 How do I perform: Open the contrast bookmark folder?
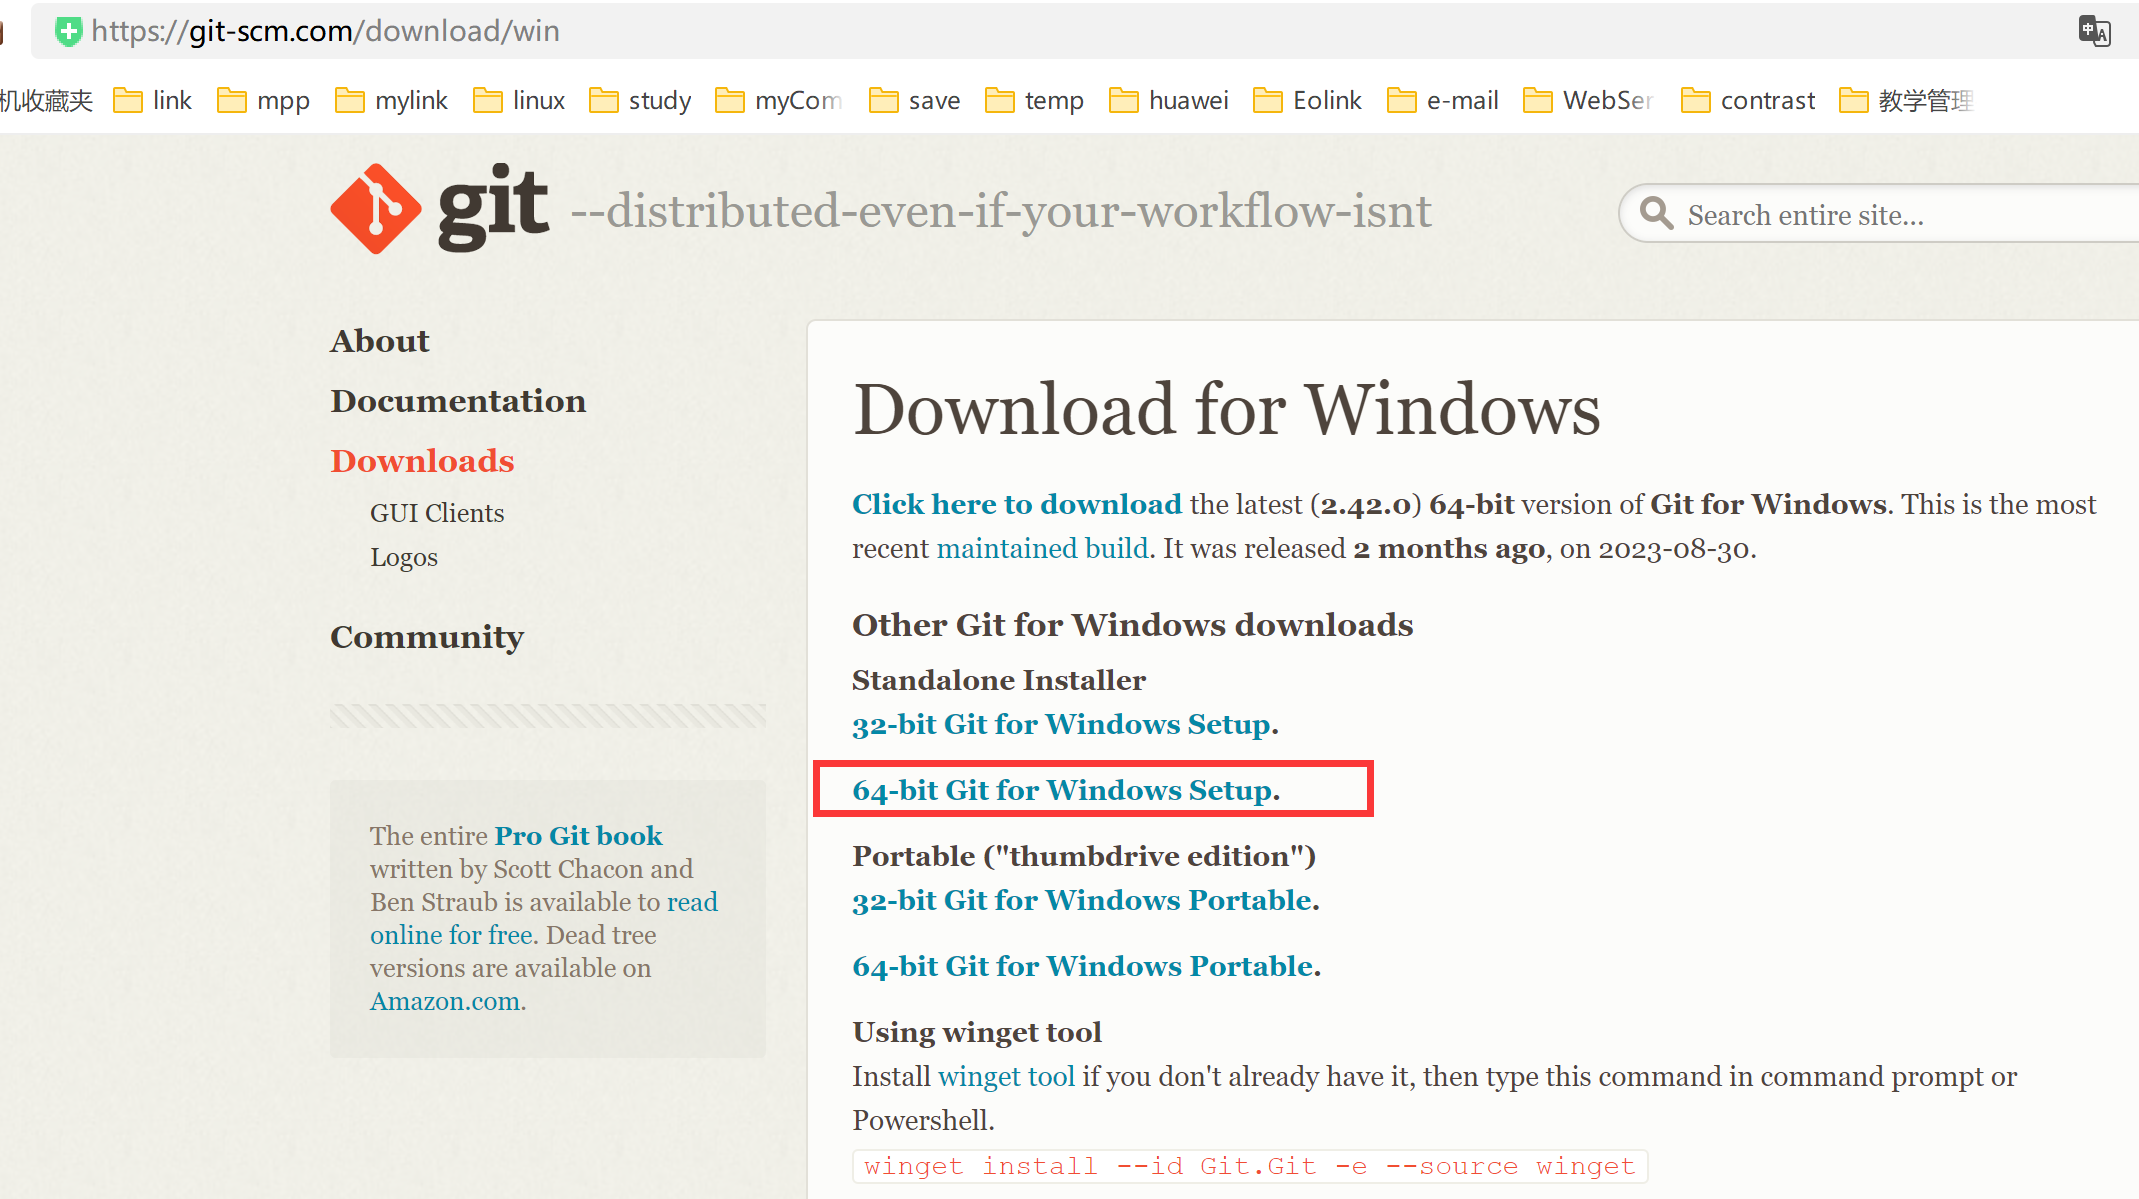(x=1748, y=100)
